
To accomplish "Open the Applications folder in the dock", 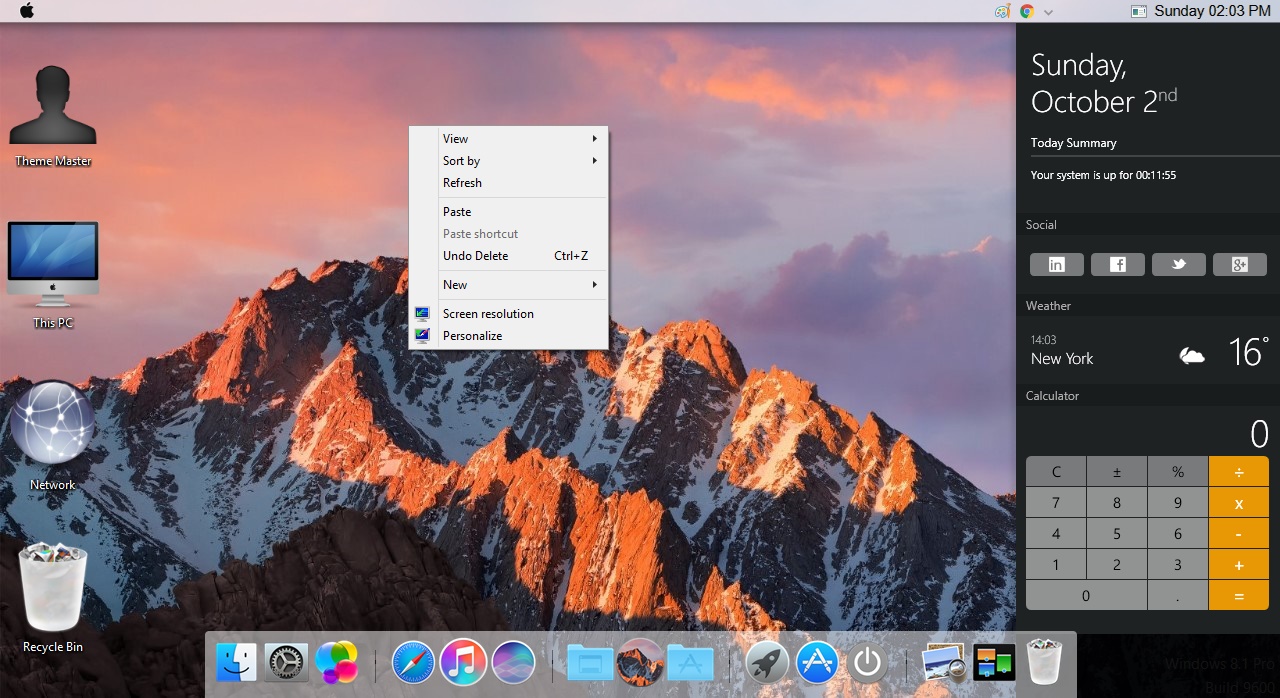I will coord(690,662).
